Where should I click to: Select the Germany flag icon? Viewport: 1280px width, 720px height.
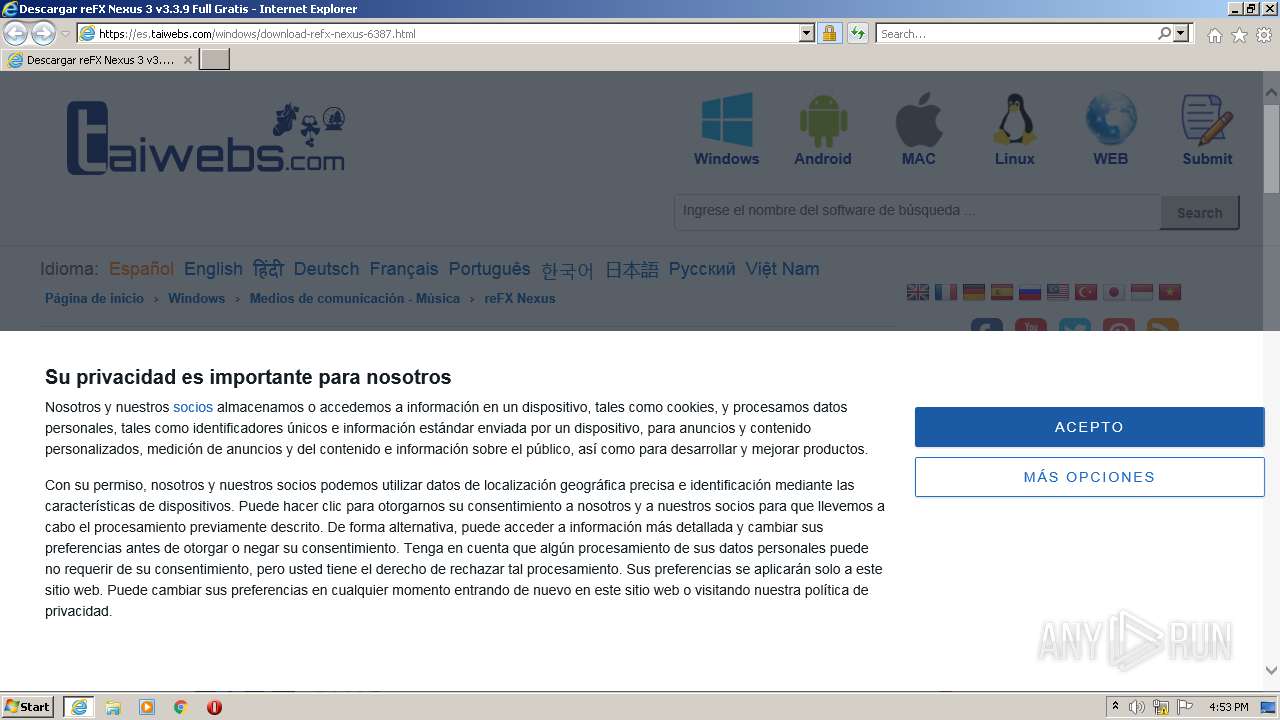[974, 292]
